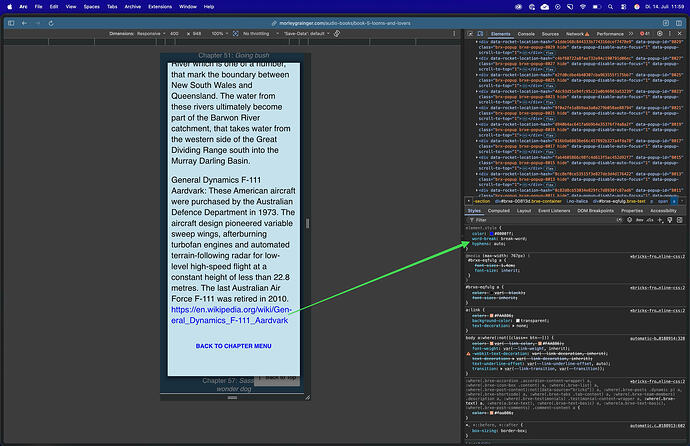
Task: Activate the inspect element picker icon
Action: [x=470, y=33]
